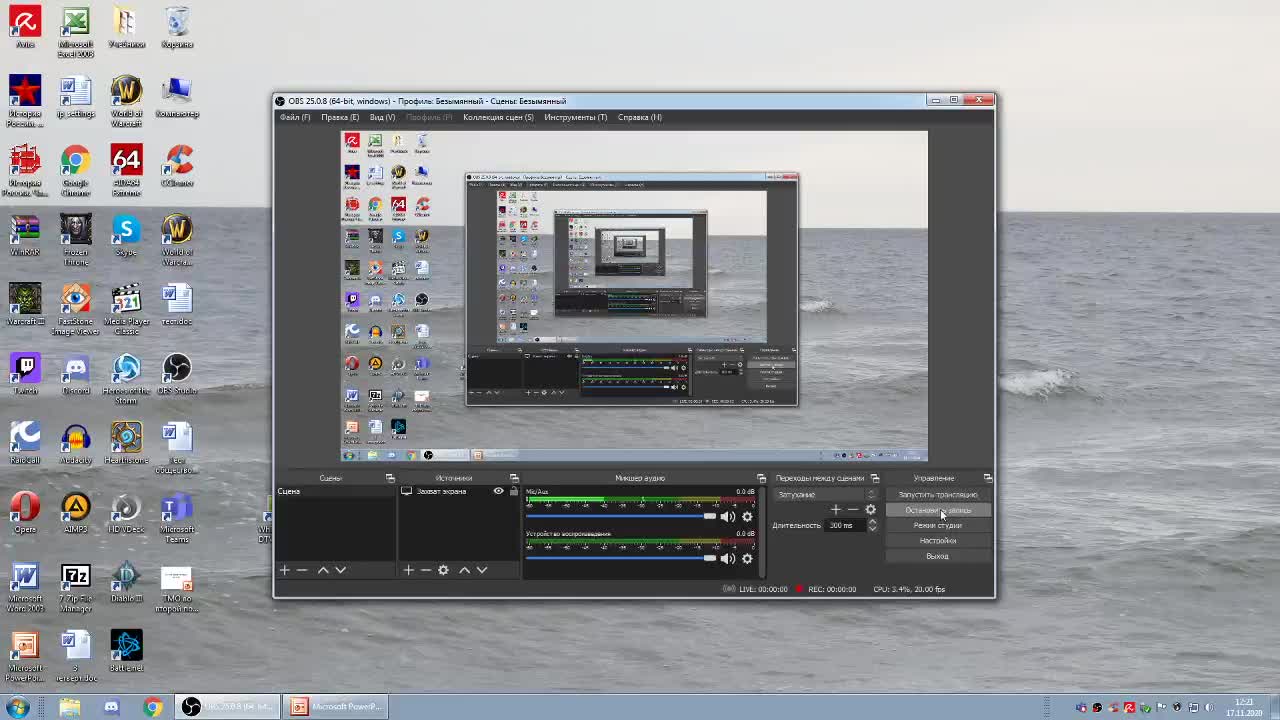Click Запустить трансляцию button

tap(938, 495)
